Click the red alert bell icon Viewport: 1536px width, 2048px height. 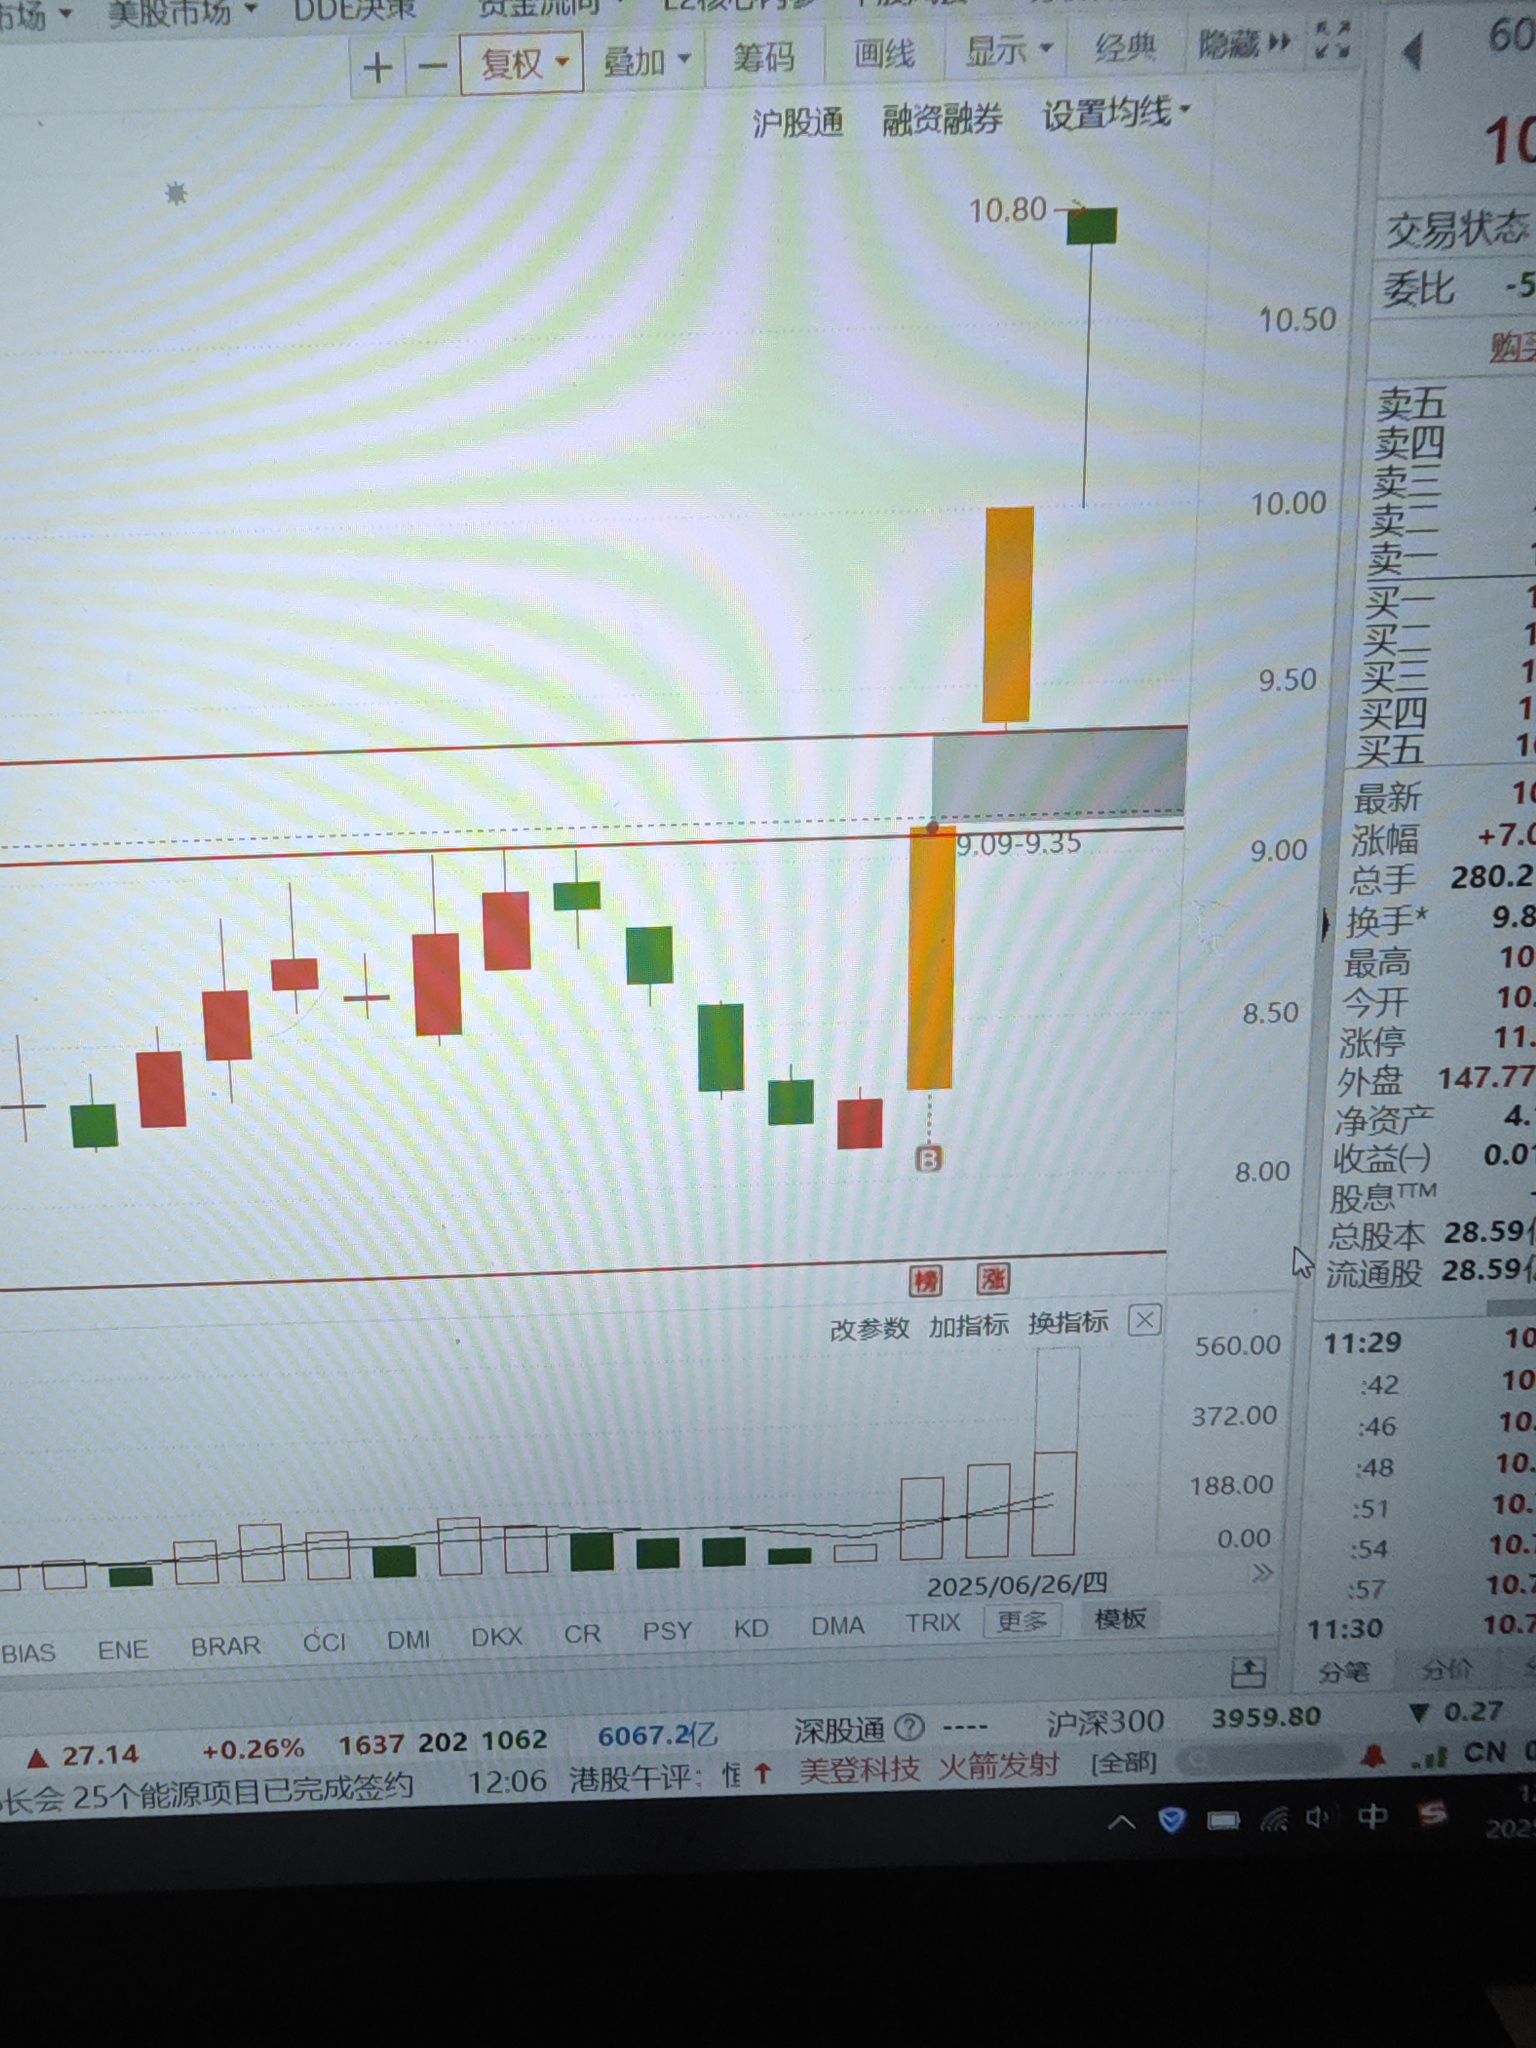(1373, 1756)
